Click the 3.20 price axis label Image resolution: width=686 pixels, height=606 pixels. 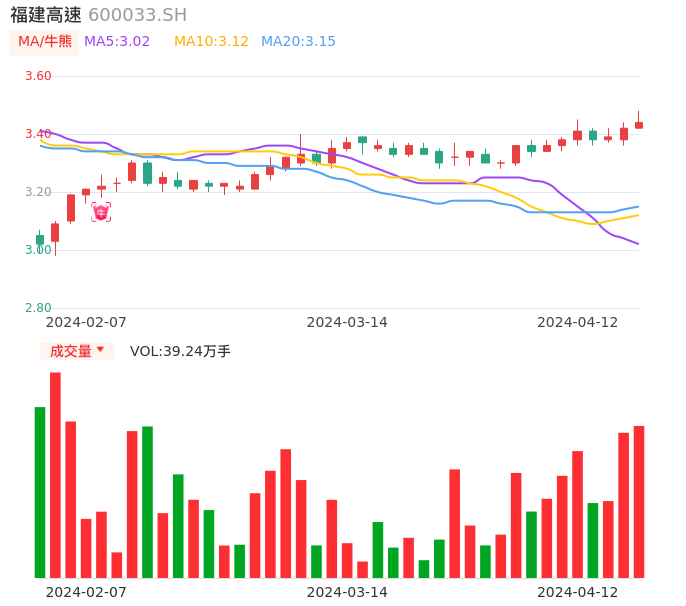click(x=38, y=192)
